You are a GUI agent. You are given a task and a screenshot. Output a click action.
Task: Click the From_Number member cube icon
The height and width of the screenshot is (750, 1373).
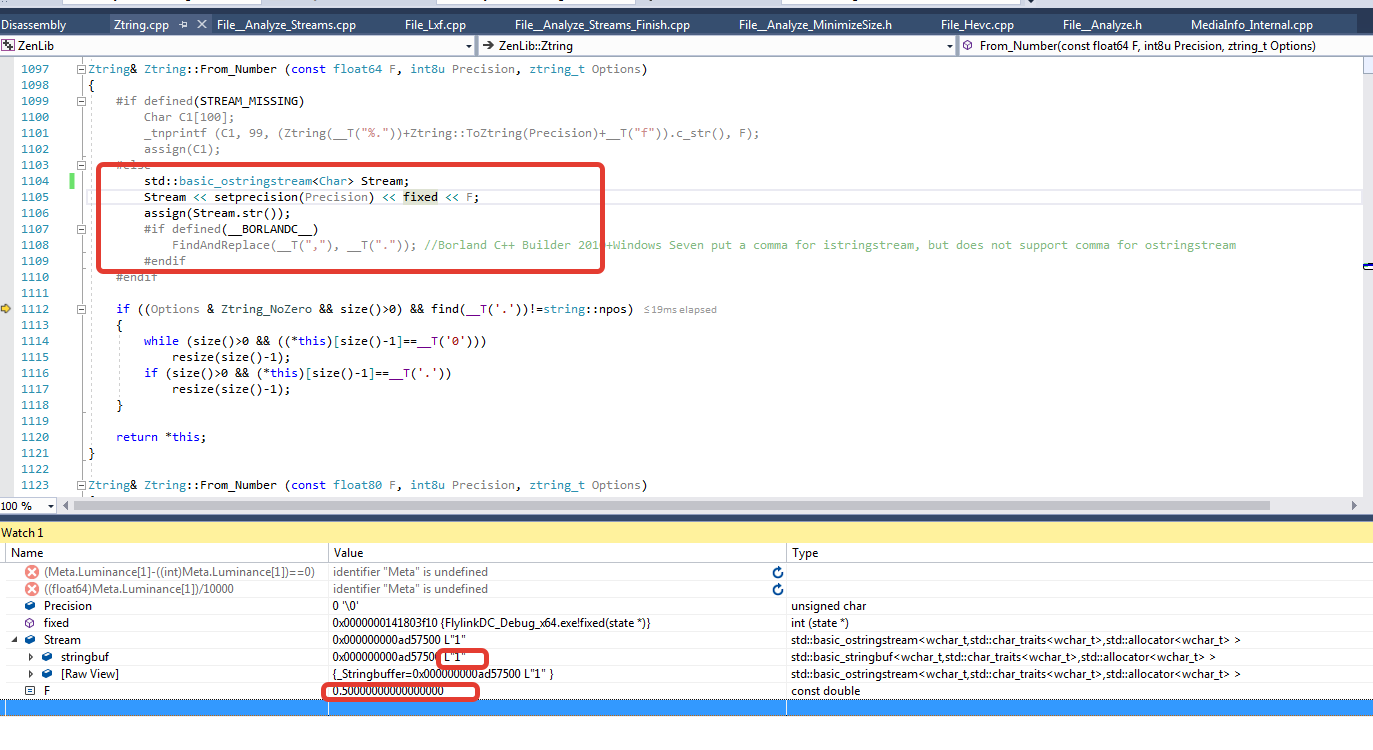(968, 45)
